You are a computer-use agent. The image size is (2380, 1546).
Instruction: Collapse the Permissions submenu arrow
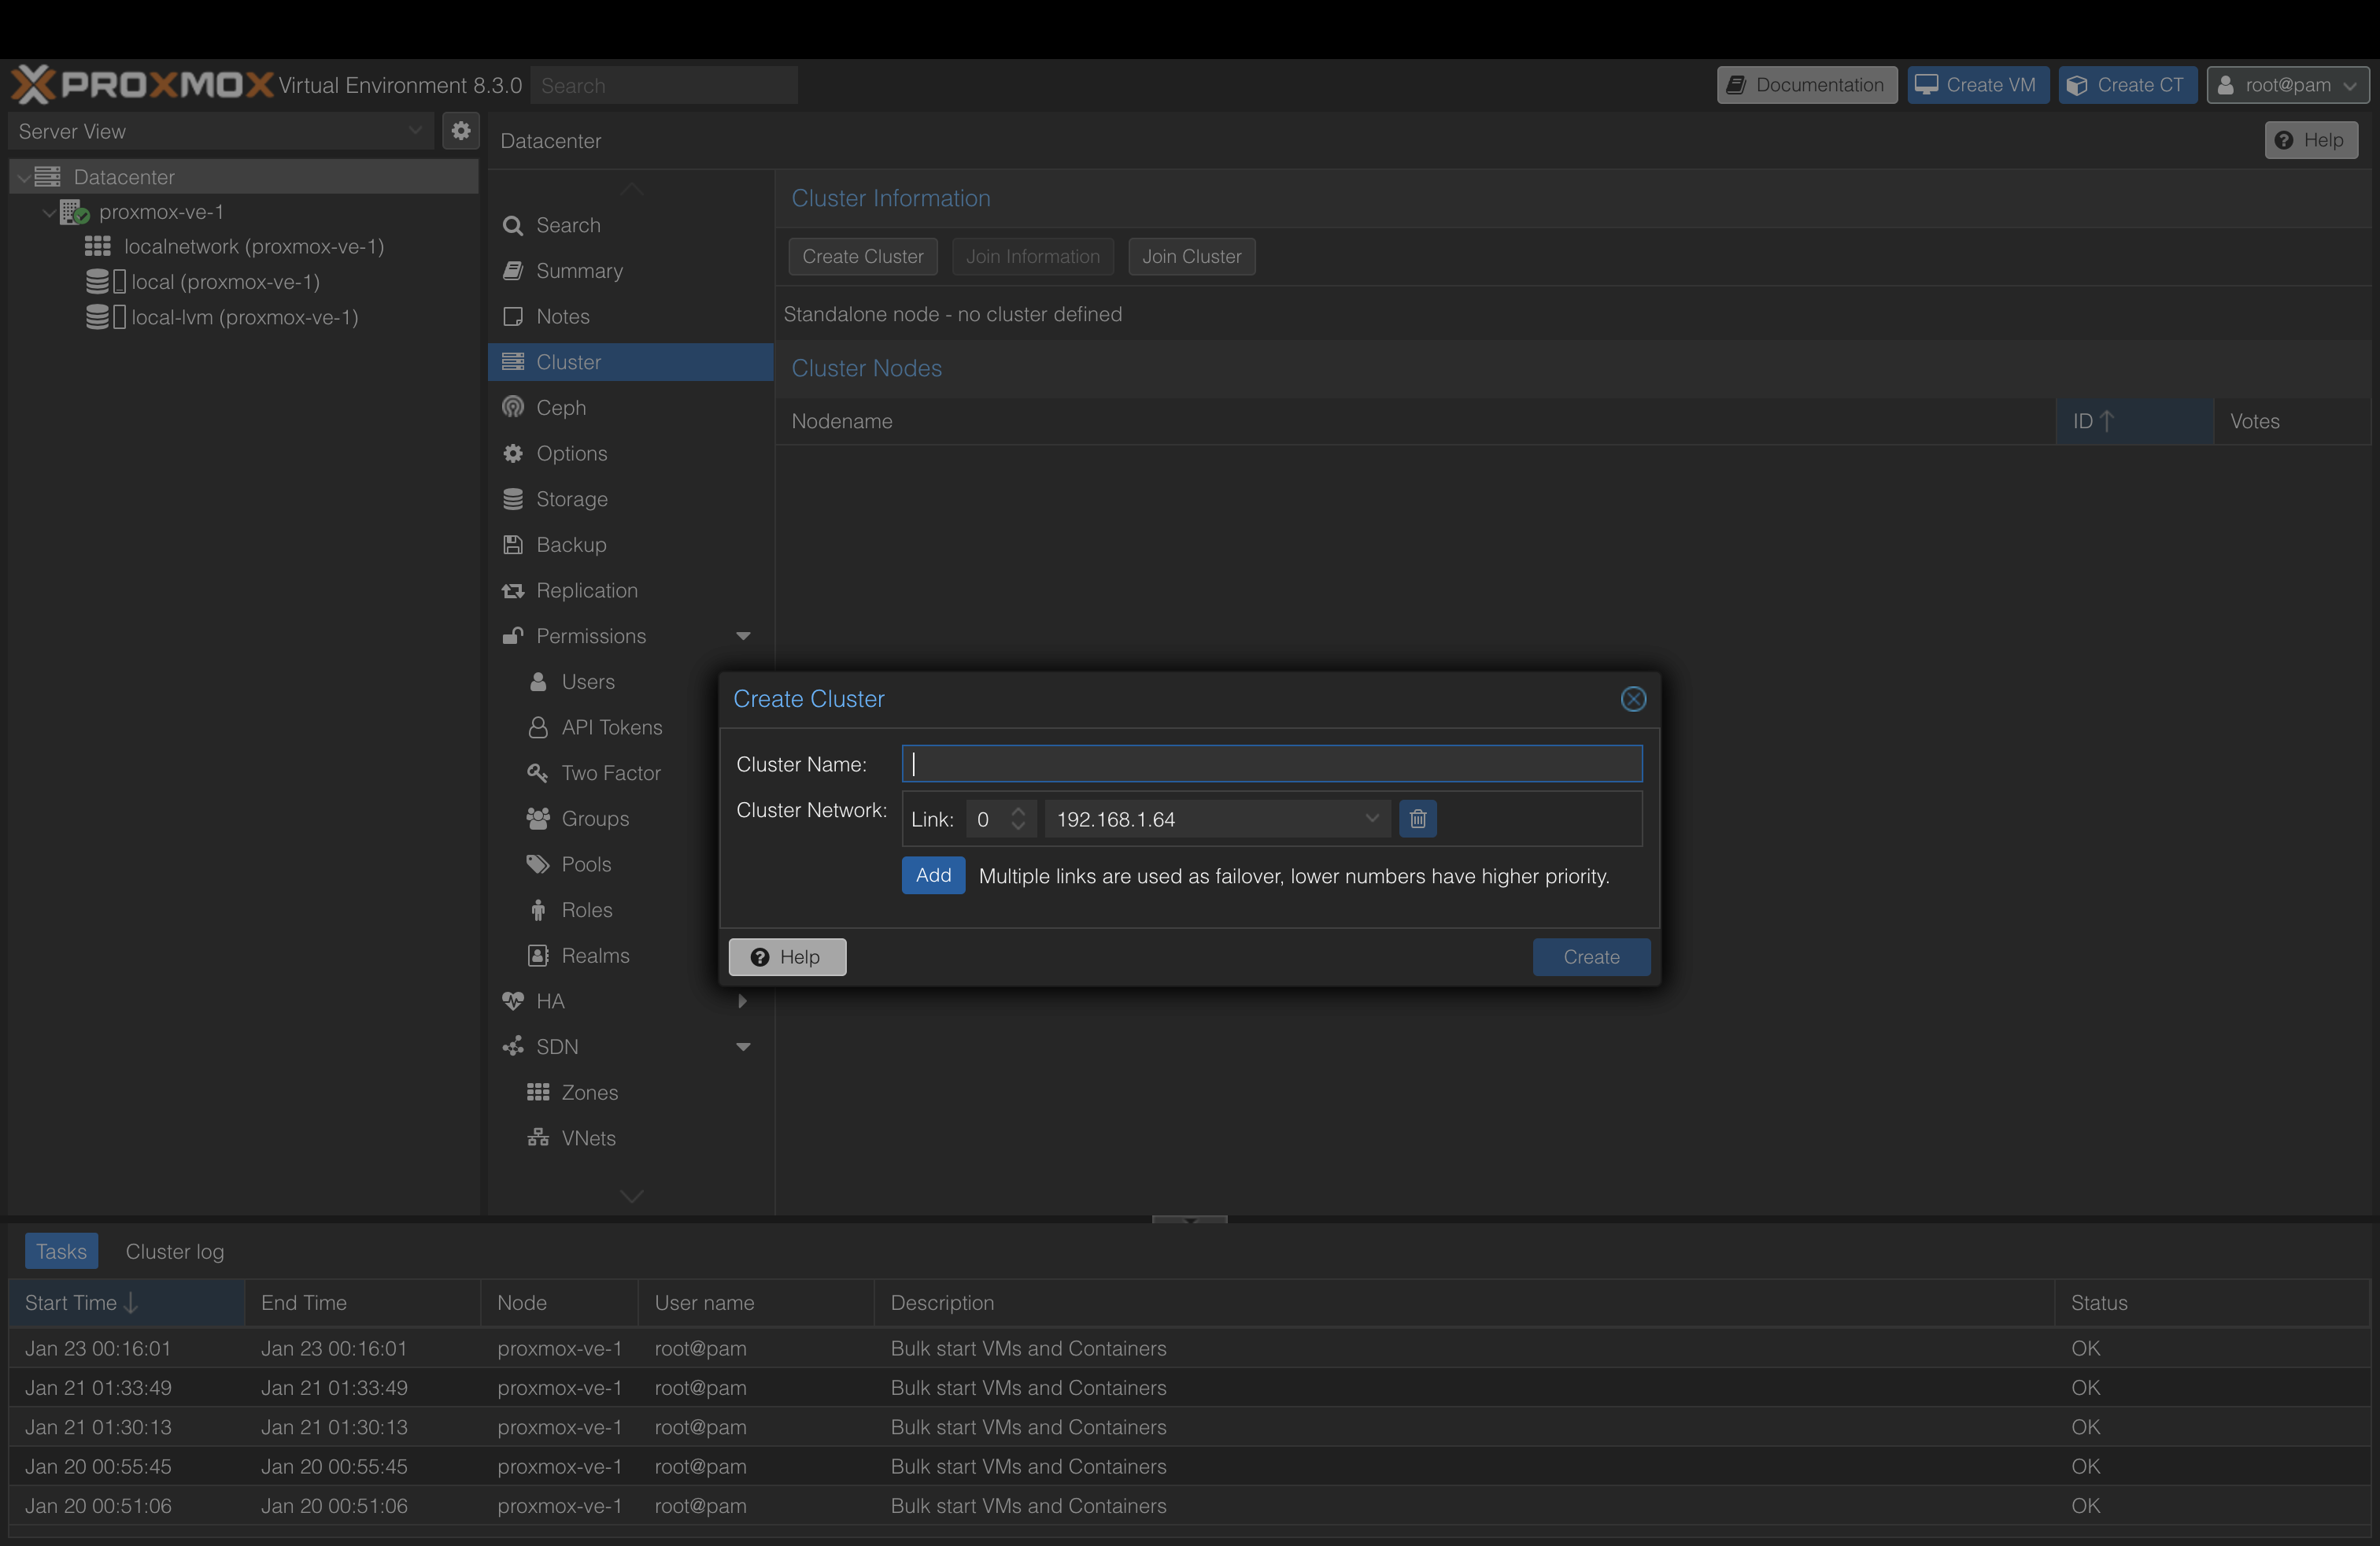[x=742, y=636]
